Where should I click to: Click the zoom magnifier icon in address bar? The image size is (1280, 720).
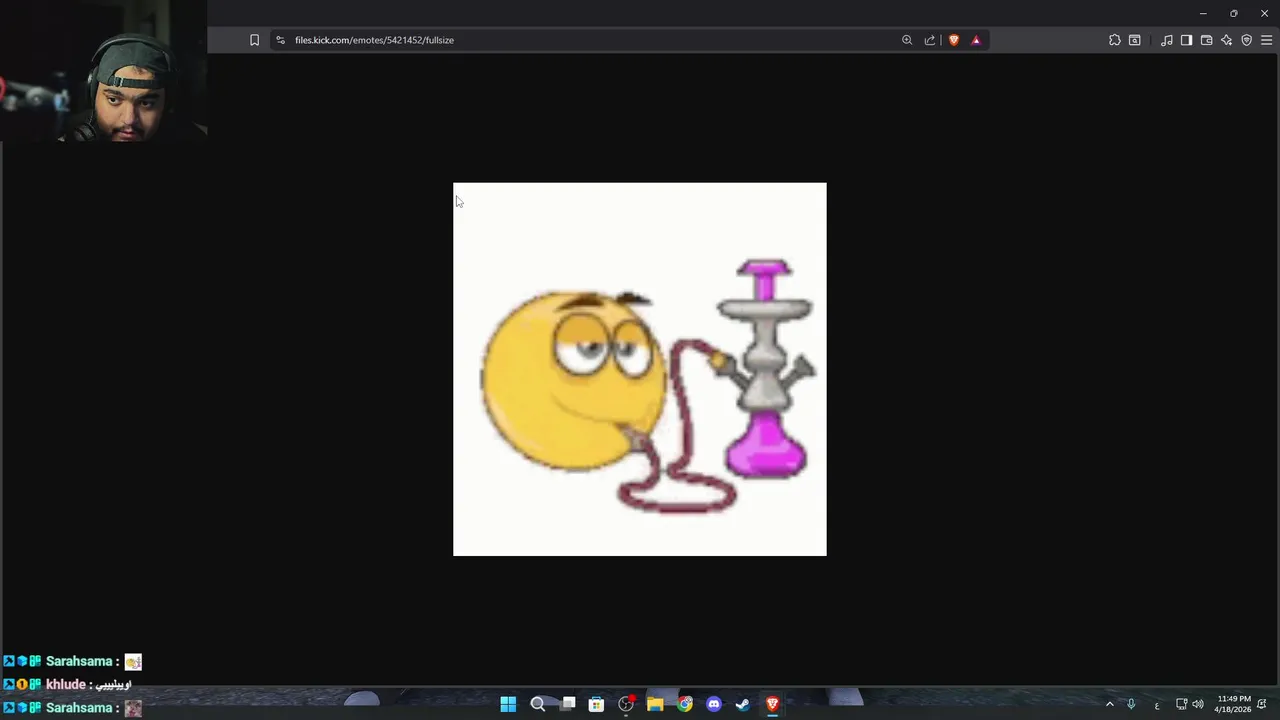click(907, 40)
